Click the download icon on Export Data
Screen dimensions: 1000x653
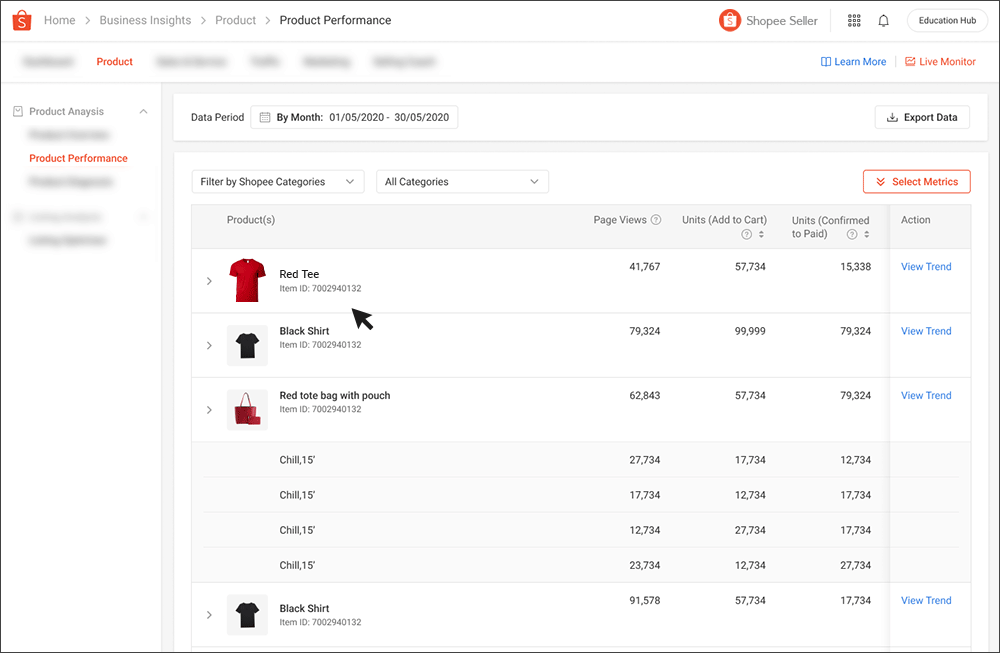point(891,117)
